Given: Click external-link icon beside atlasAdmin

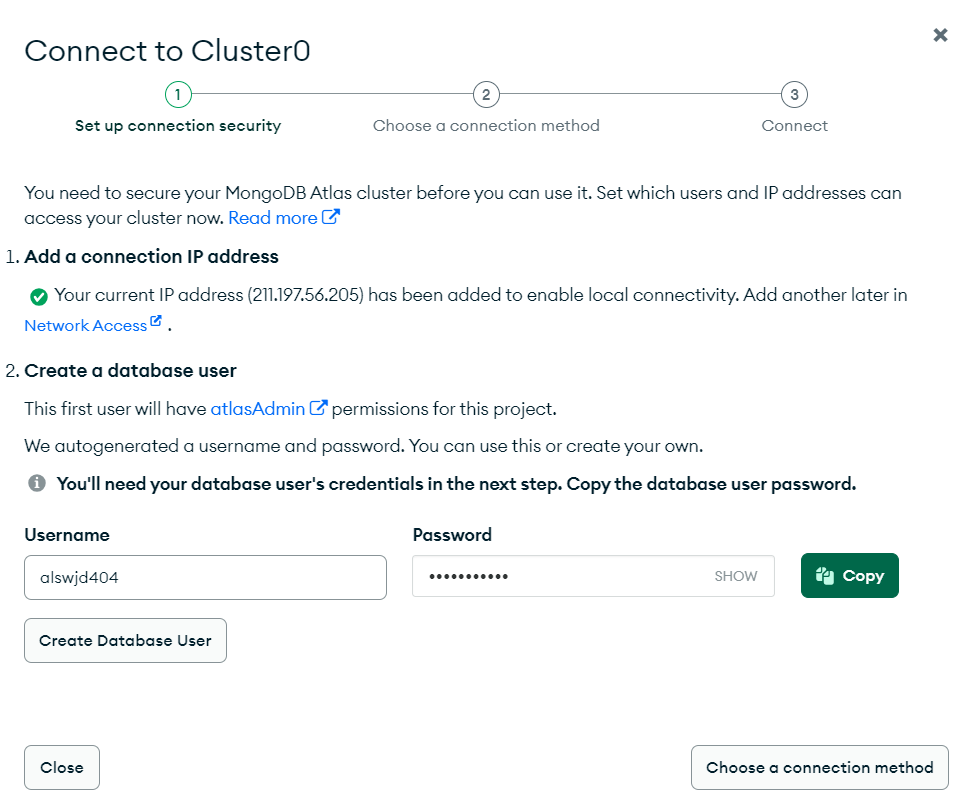Looking at the screenshot, I should coord(319,408).
